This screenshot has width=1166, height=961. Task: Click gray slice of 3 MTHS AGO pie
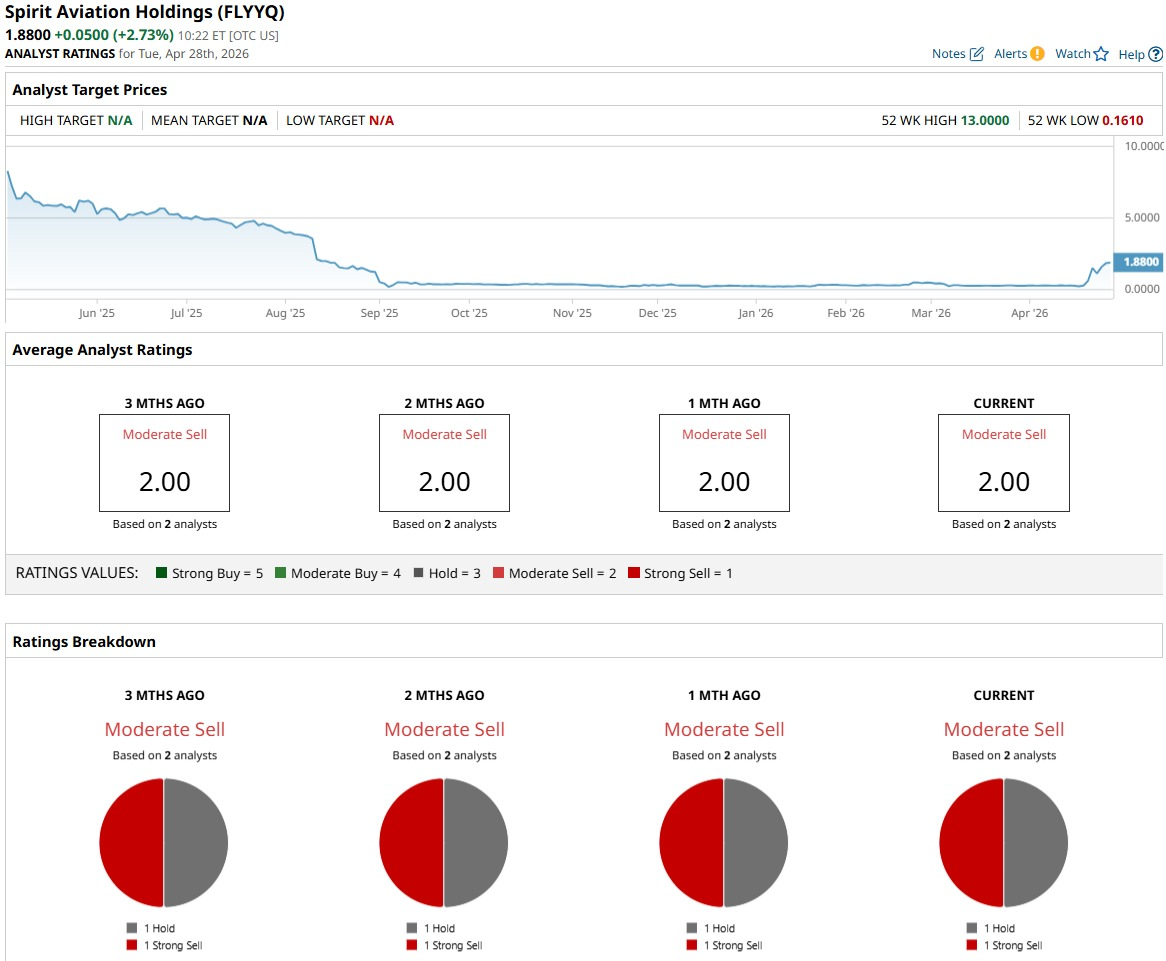tap(196, 843)
